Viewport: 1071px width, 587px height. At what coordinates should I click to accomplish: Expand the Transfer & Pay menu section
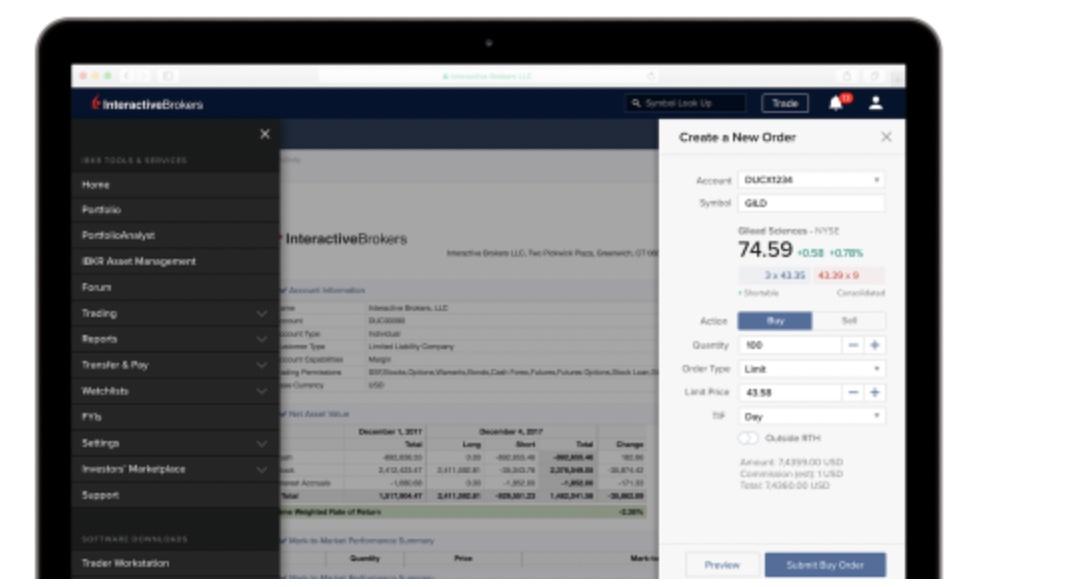coord(175,366)
